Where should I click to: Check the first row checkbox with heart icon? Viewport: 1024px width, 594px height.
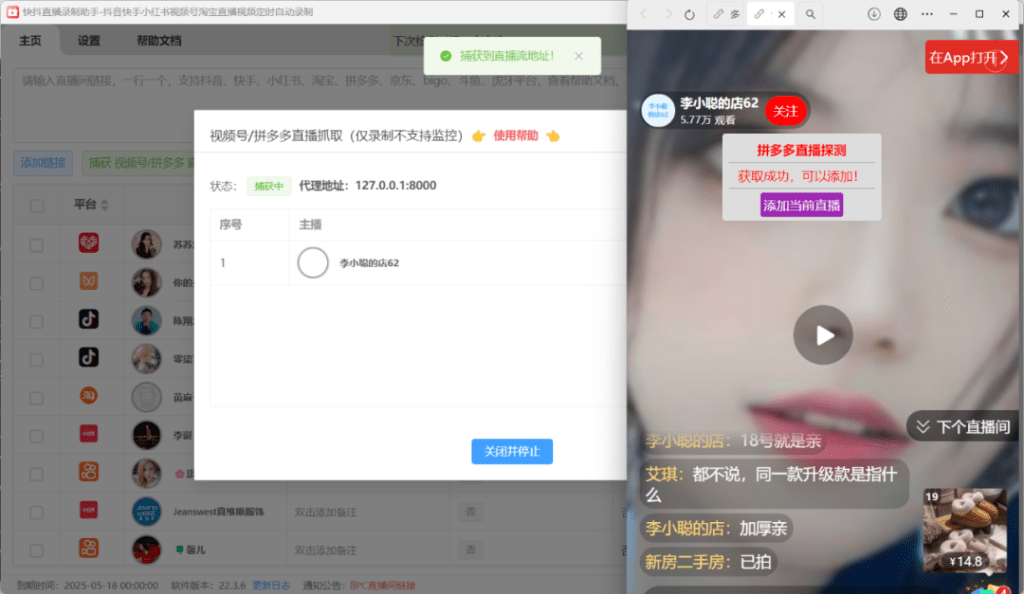pos(37,245)
